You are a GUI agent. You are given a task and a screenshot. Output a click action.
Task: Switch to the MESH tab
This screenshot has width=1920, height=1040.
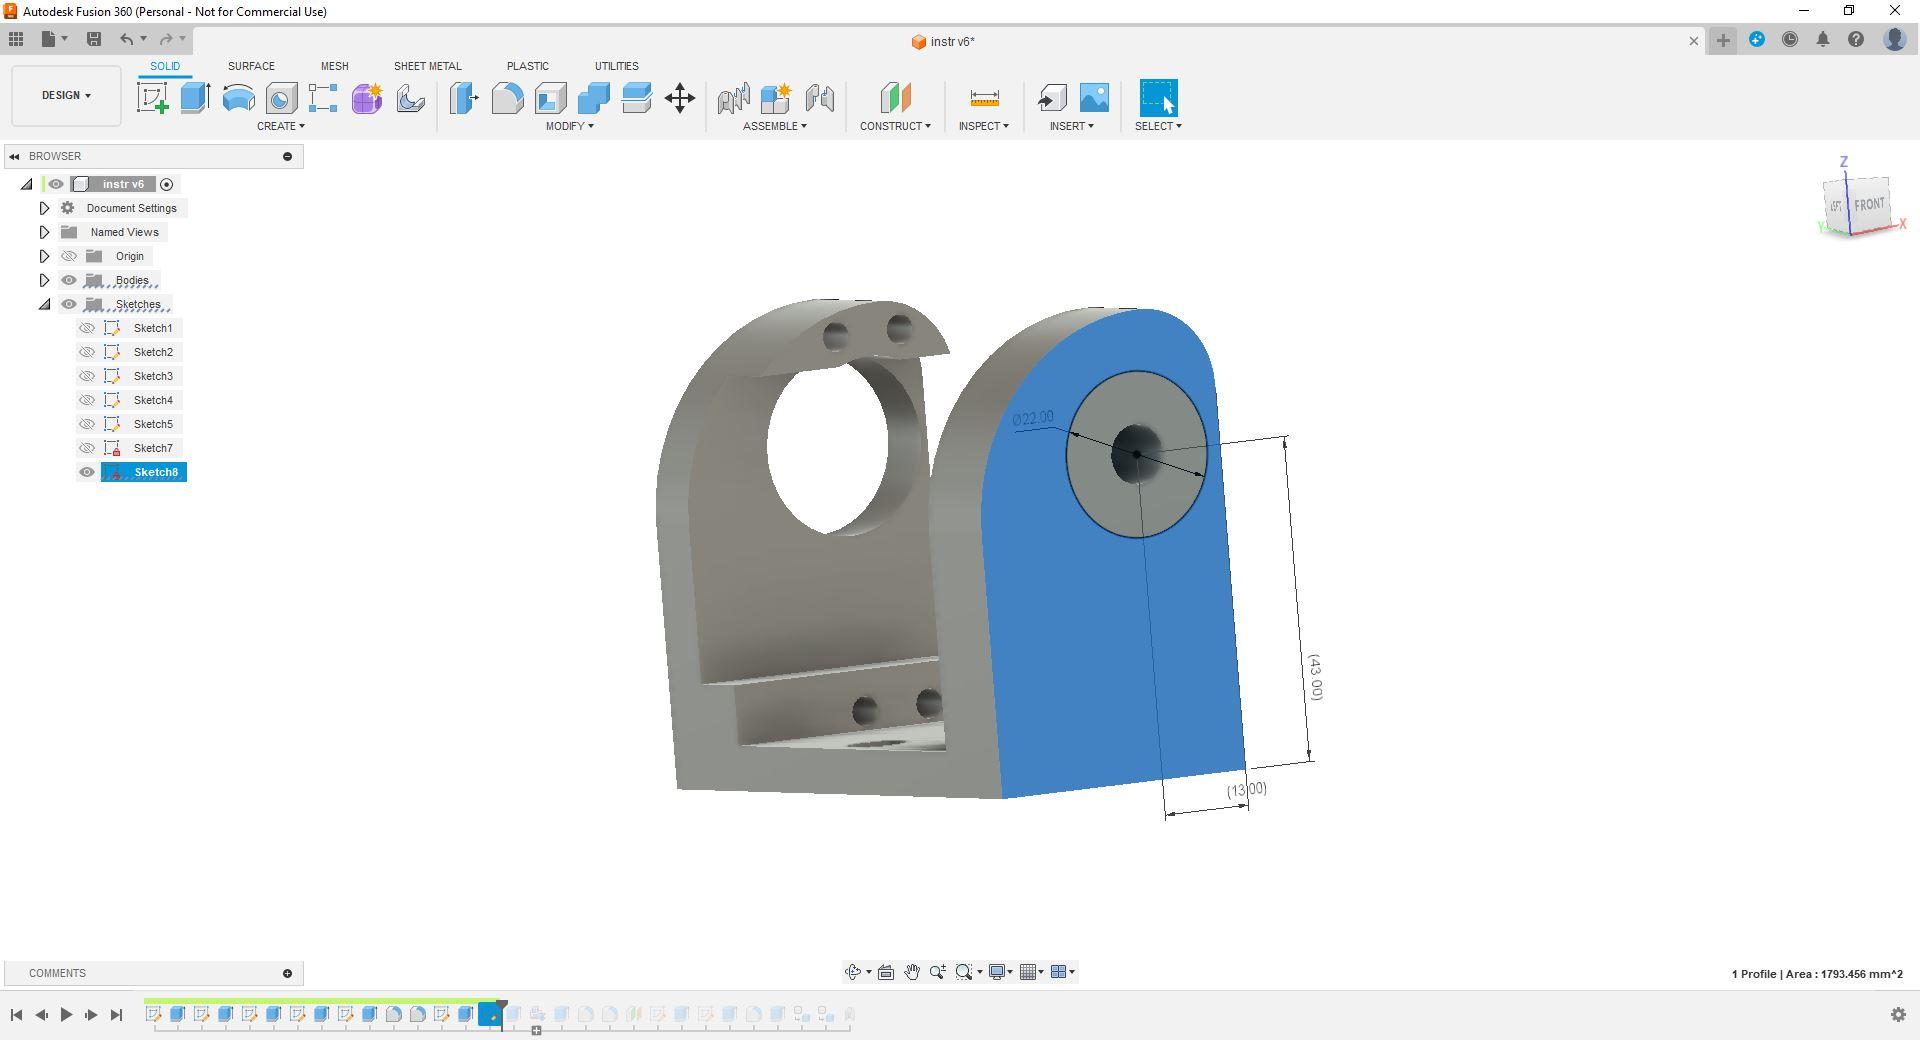[x=334, y=66]
